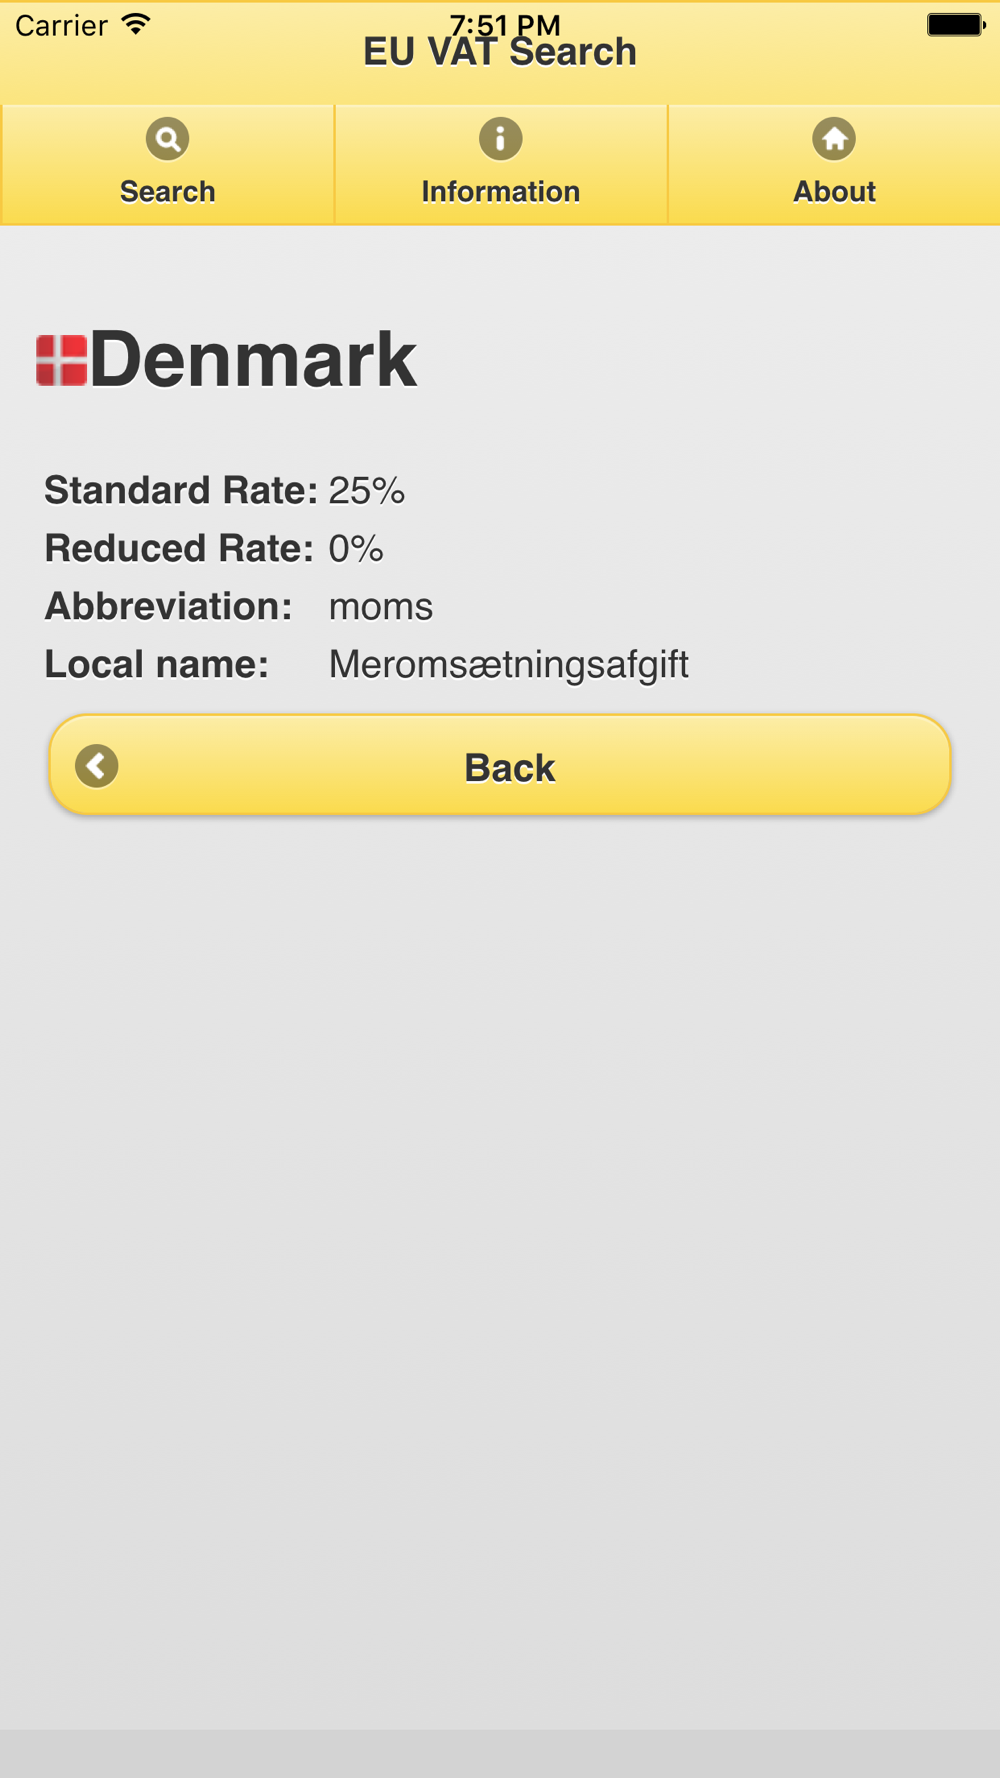This screenshot has width=1000, height=1778.
Task: Tap the Meromsætningsafgift local name
Action: [x=508, y=665]
